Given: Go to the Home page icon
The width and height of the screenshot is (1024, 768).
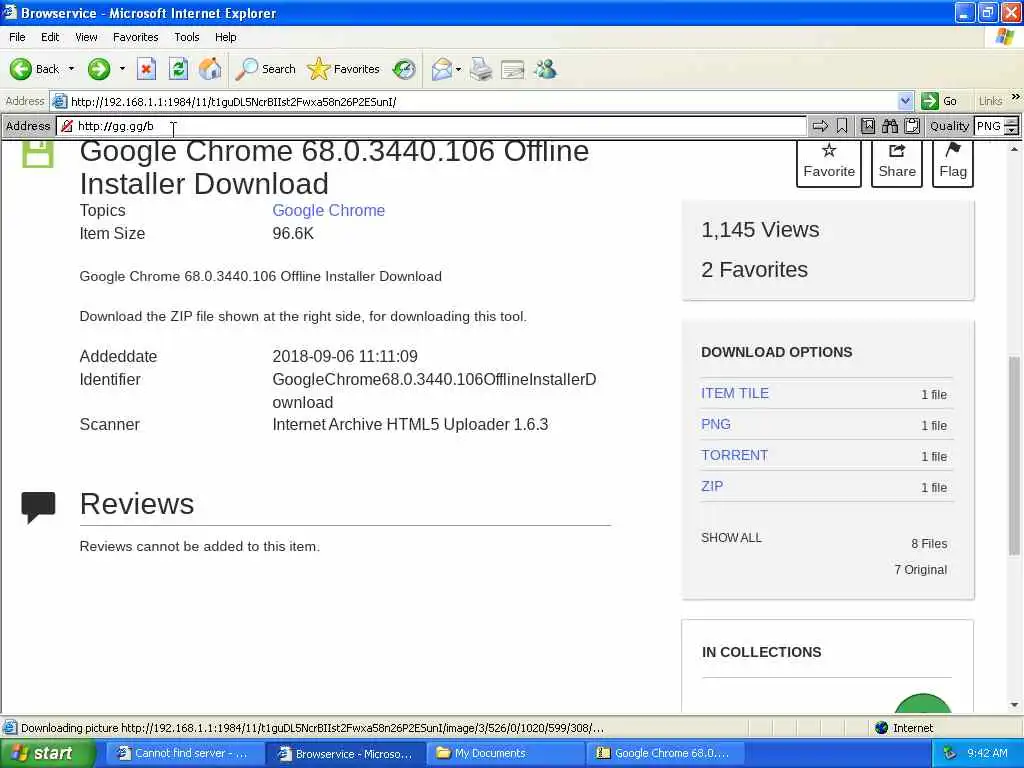Looking at the screenshot, I should (210, 69).
